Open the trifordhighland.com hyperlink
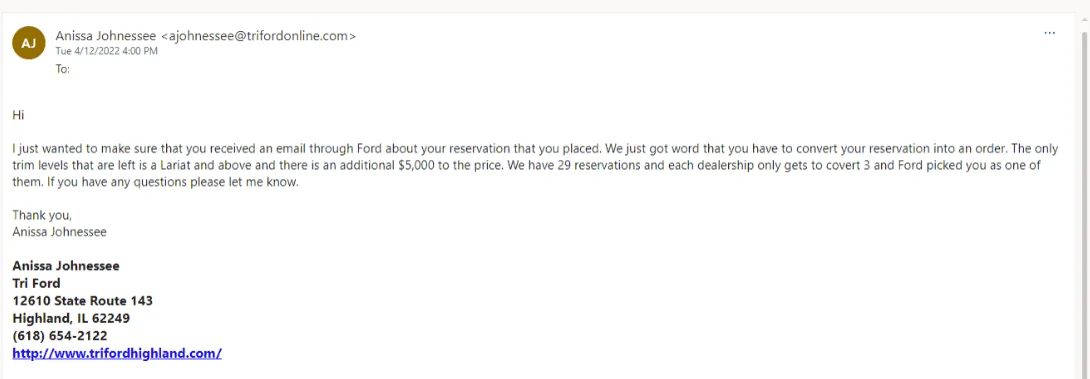This screenshot has width=1090, height=379. (x=117, y=353)
